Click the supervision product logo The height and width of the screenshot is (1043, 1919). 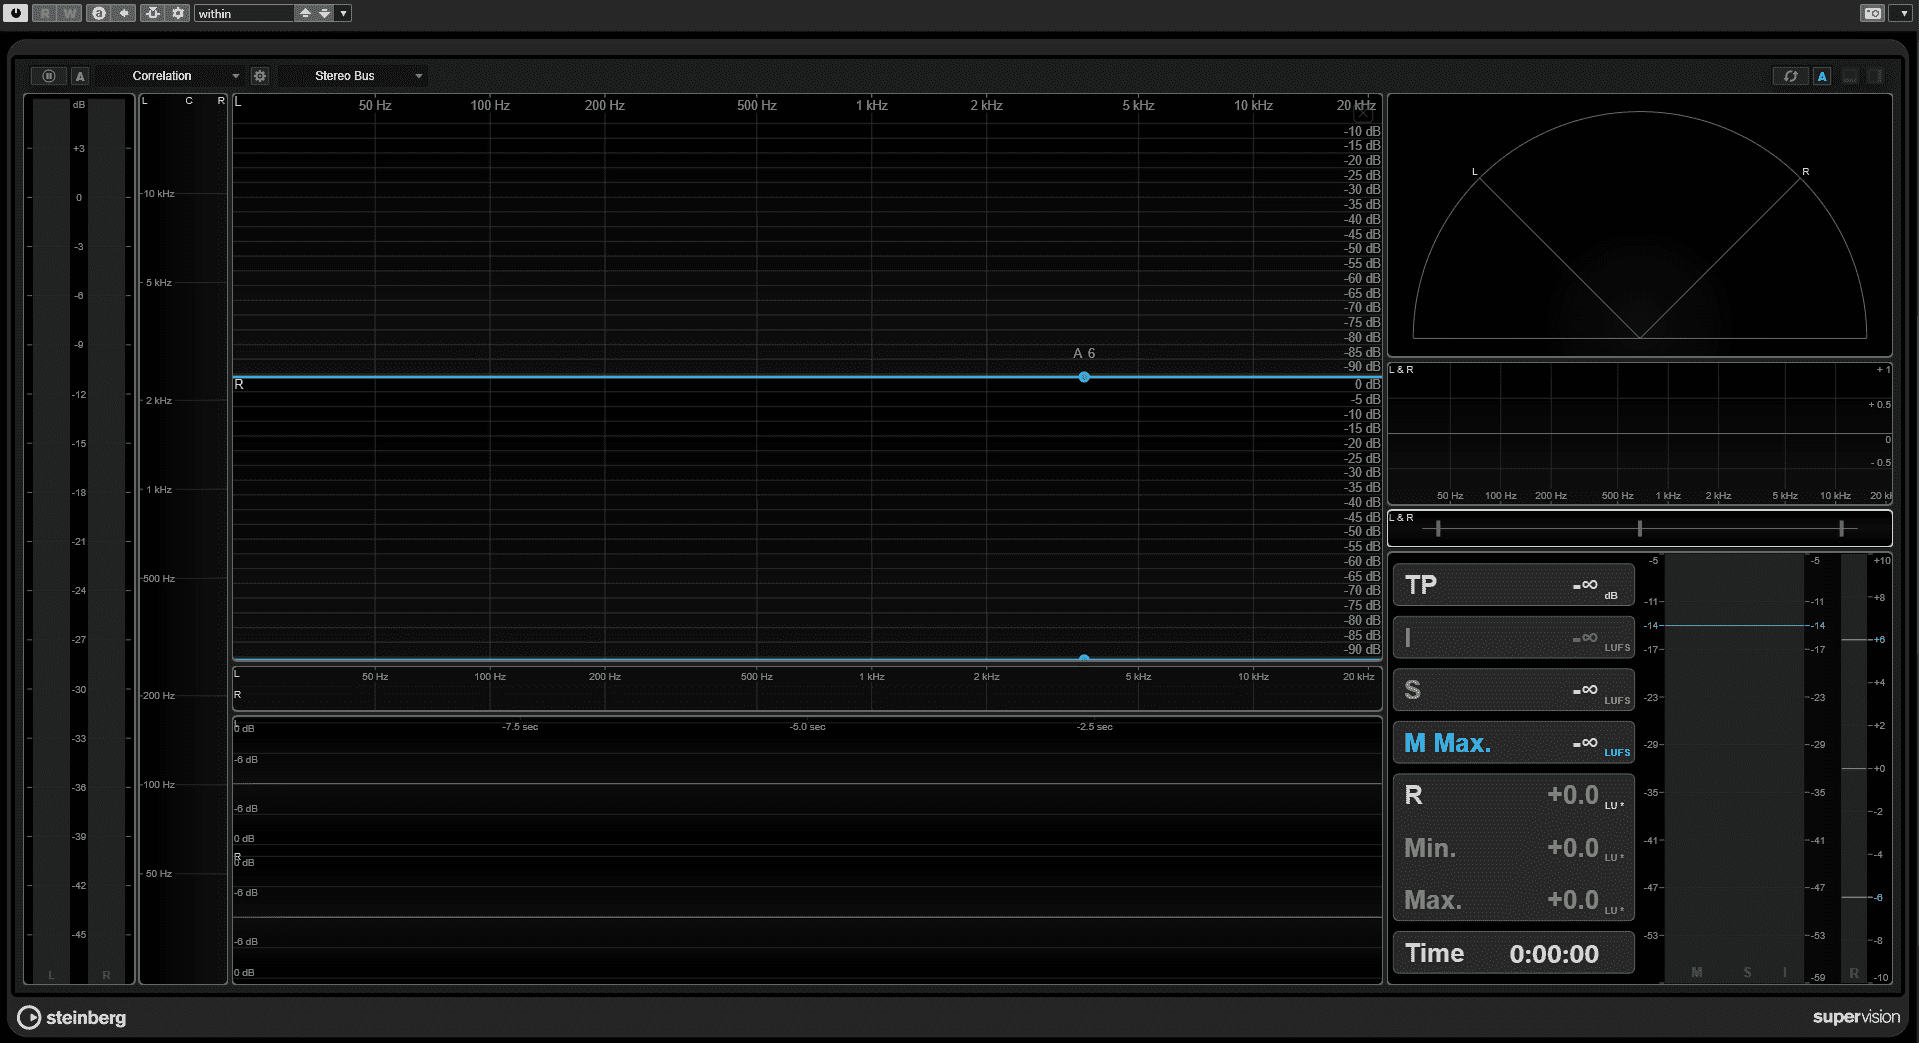(x=1856, y=1017)
